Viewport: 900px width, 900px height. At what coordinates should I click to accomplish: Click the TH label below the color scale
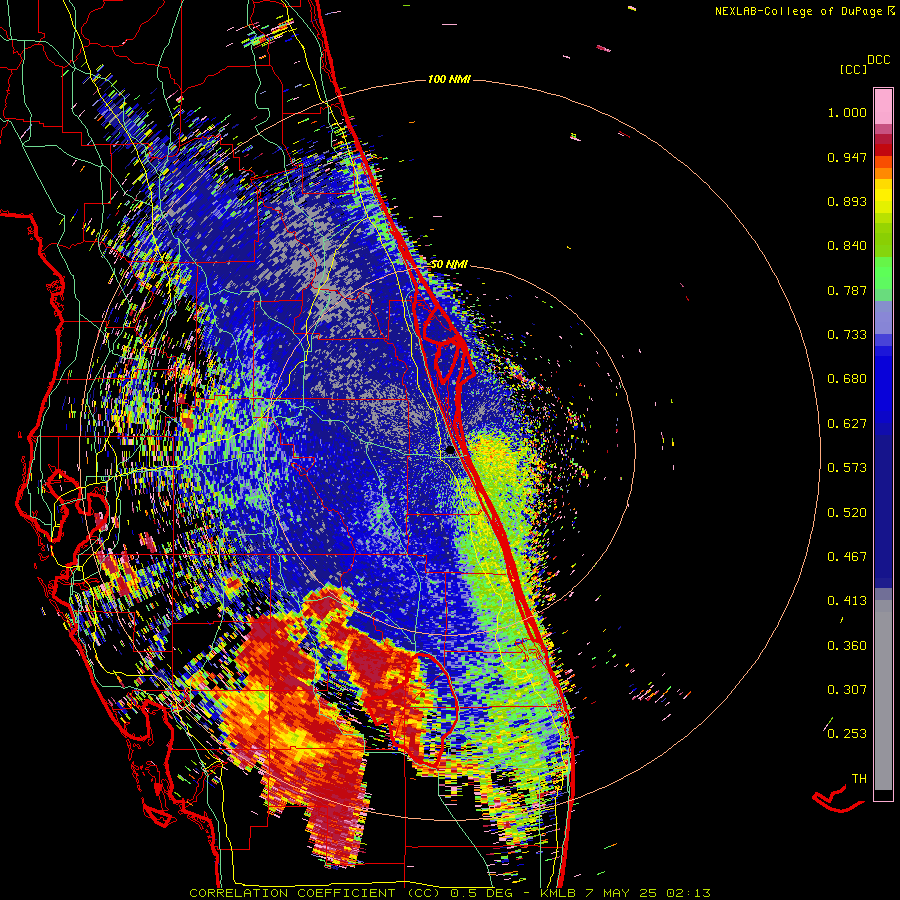pos(859,779)
